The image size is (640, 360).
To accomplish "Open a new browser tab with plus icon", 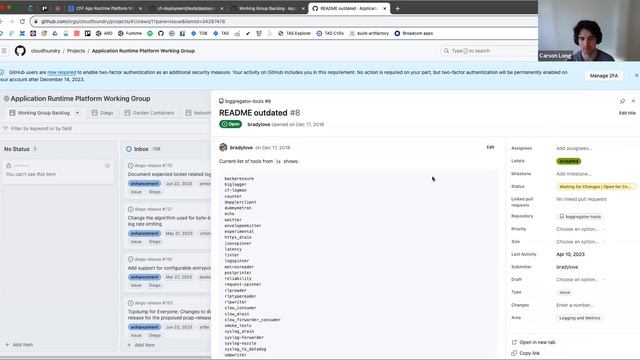I will [397, 8].
